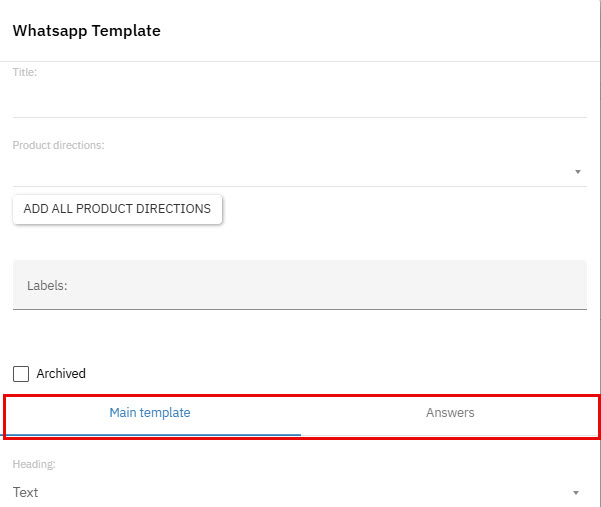
Task: Click the 'Heading:' field label
Action: (32, 465)
